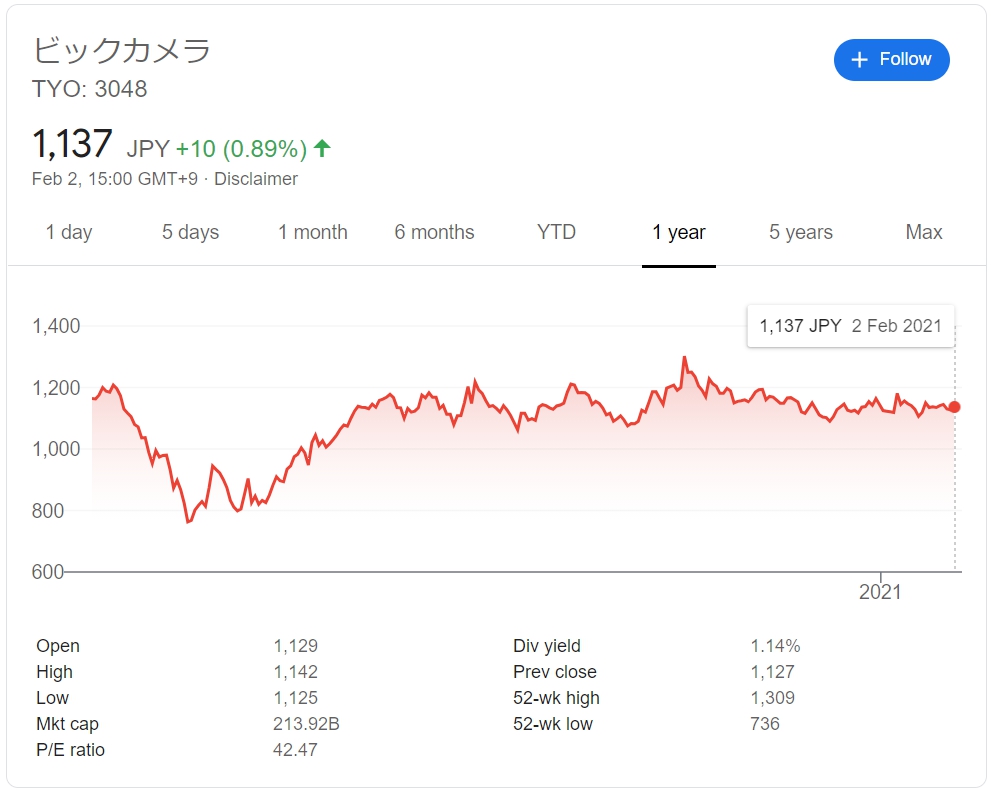Show the Max time range
Screen dimensions: 991x793
(x=924, y=232)
